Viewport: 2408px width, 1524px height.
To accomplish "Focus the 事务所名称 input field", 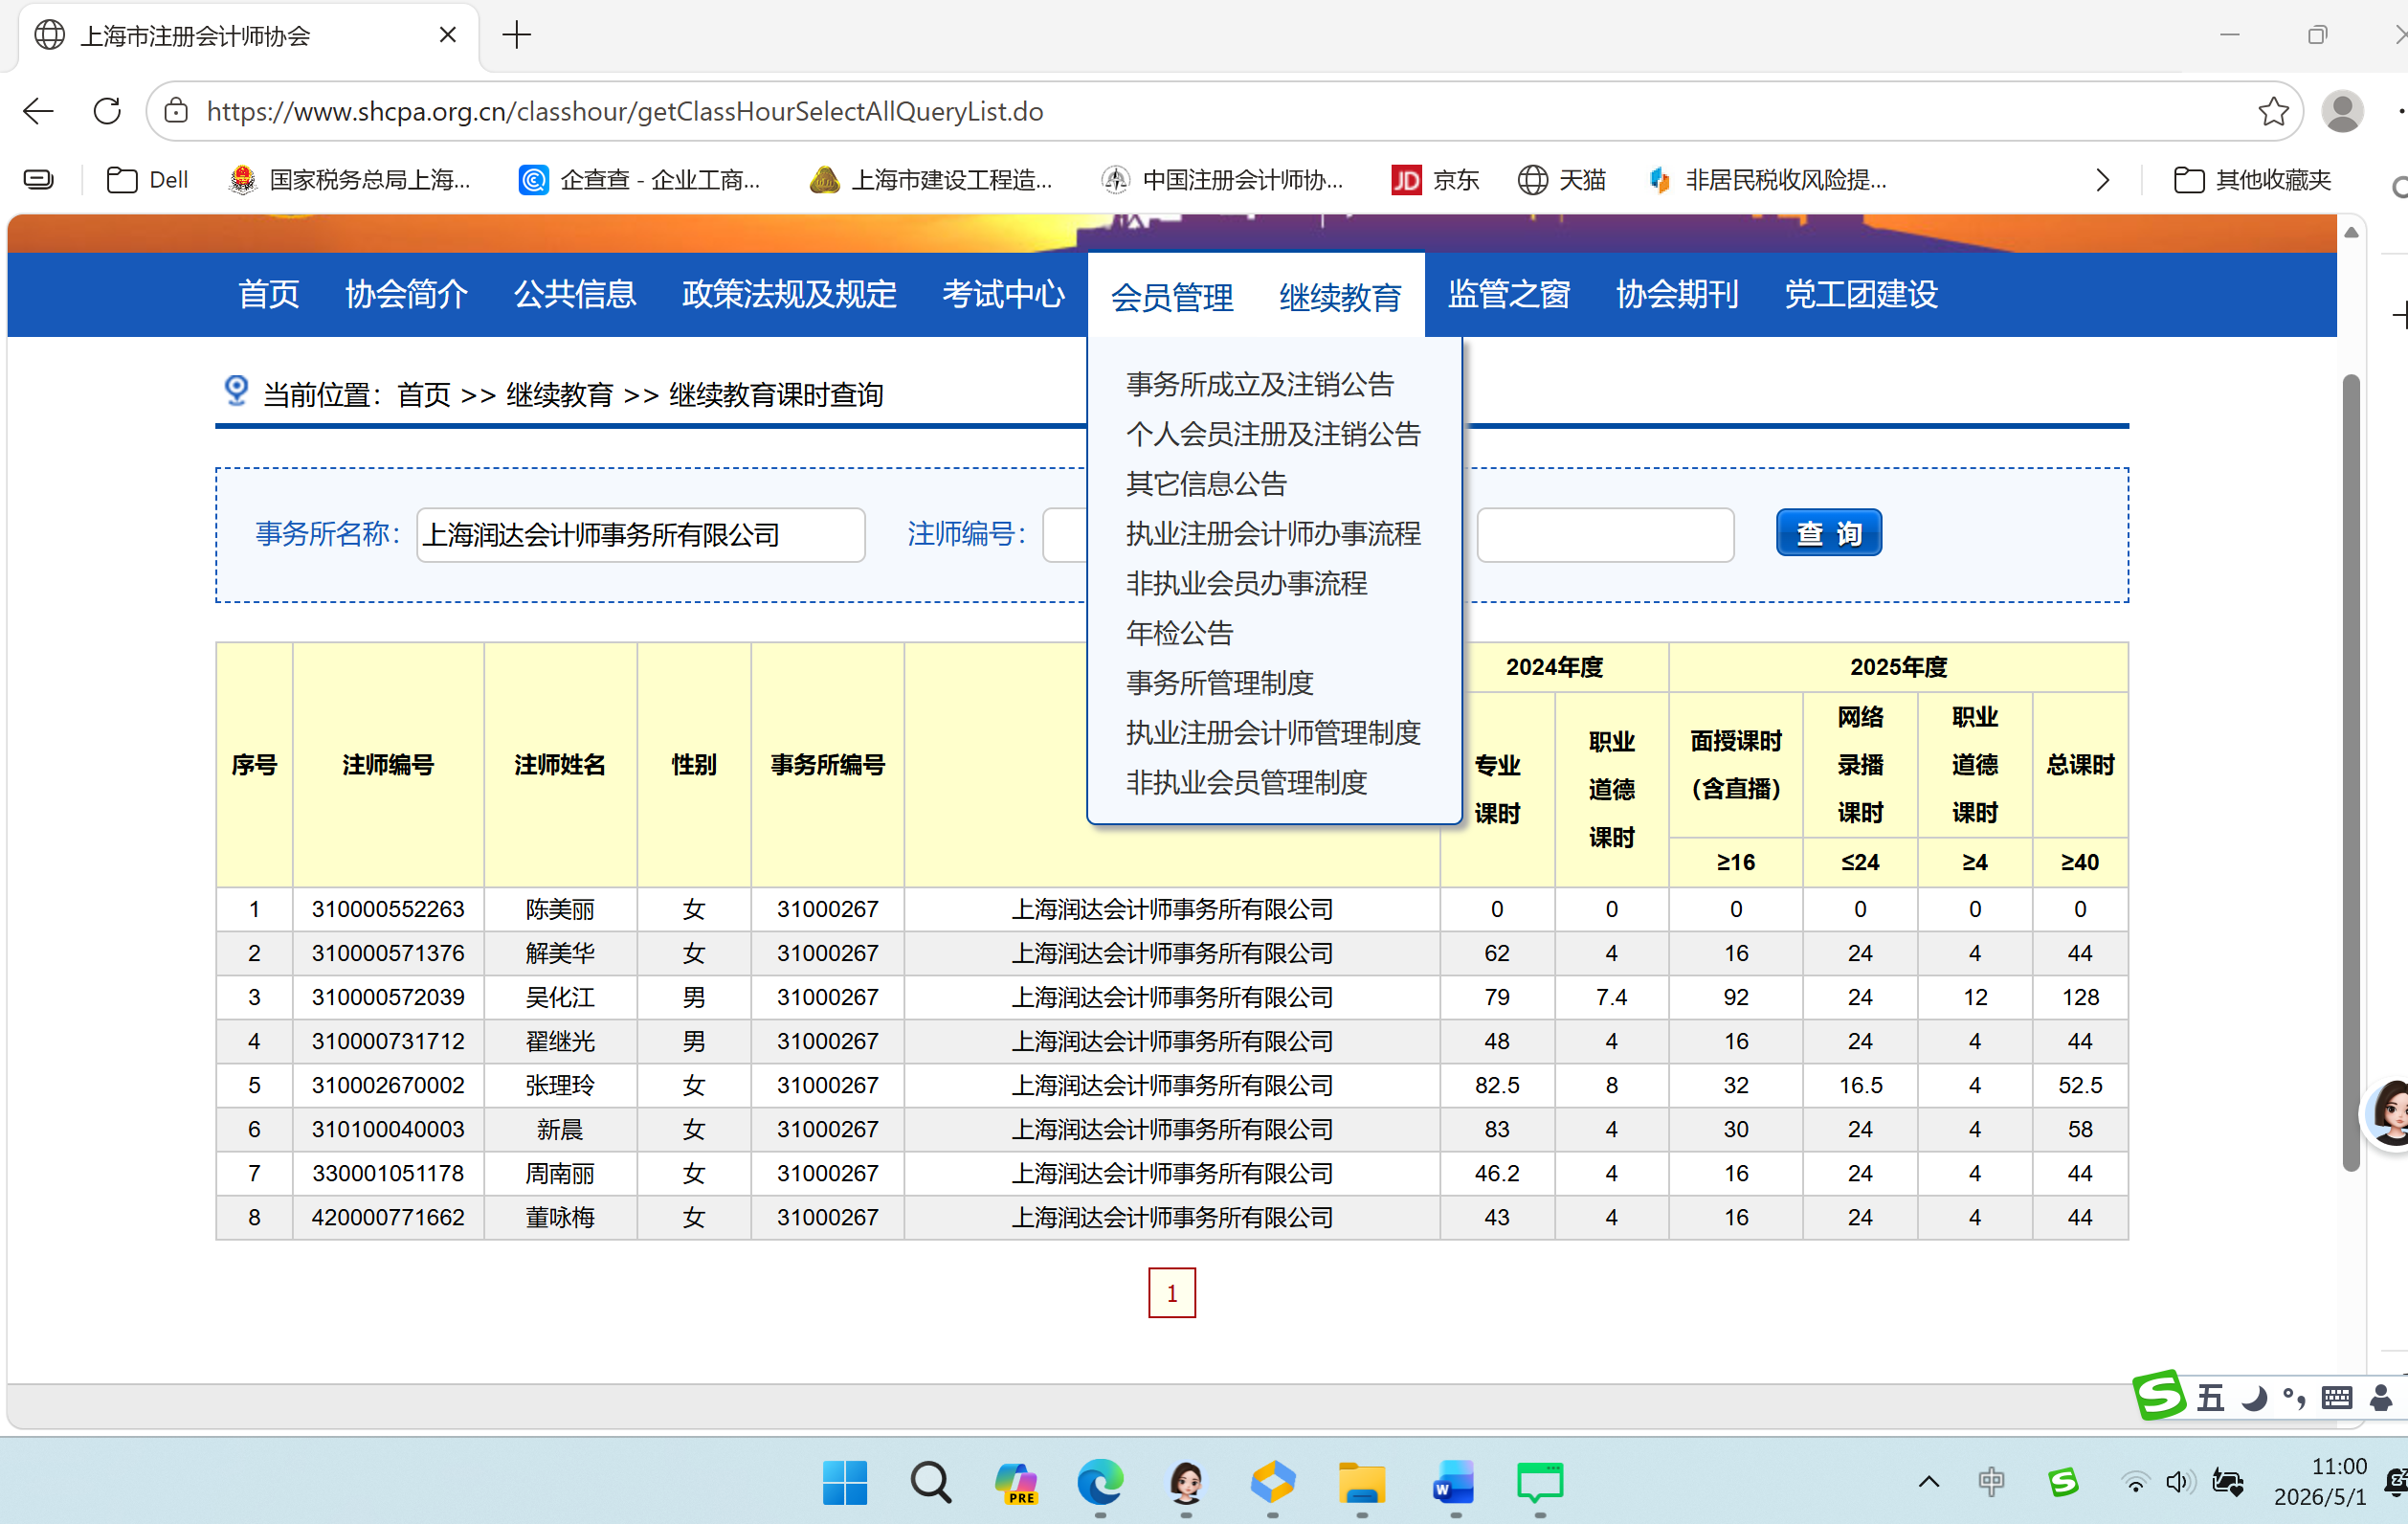I will 640,534.
